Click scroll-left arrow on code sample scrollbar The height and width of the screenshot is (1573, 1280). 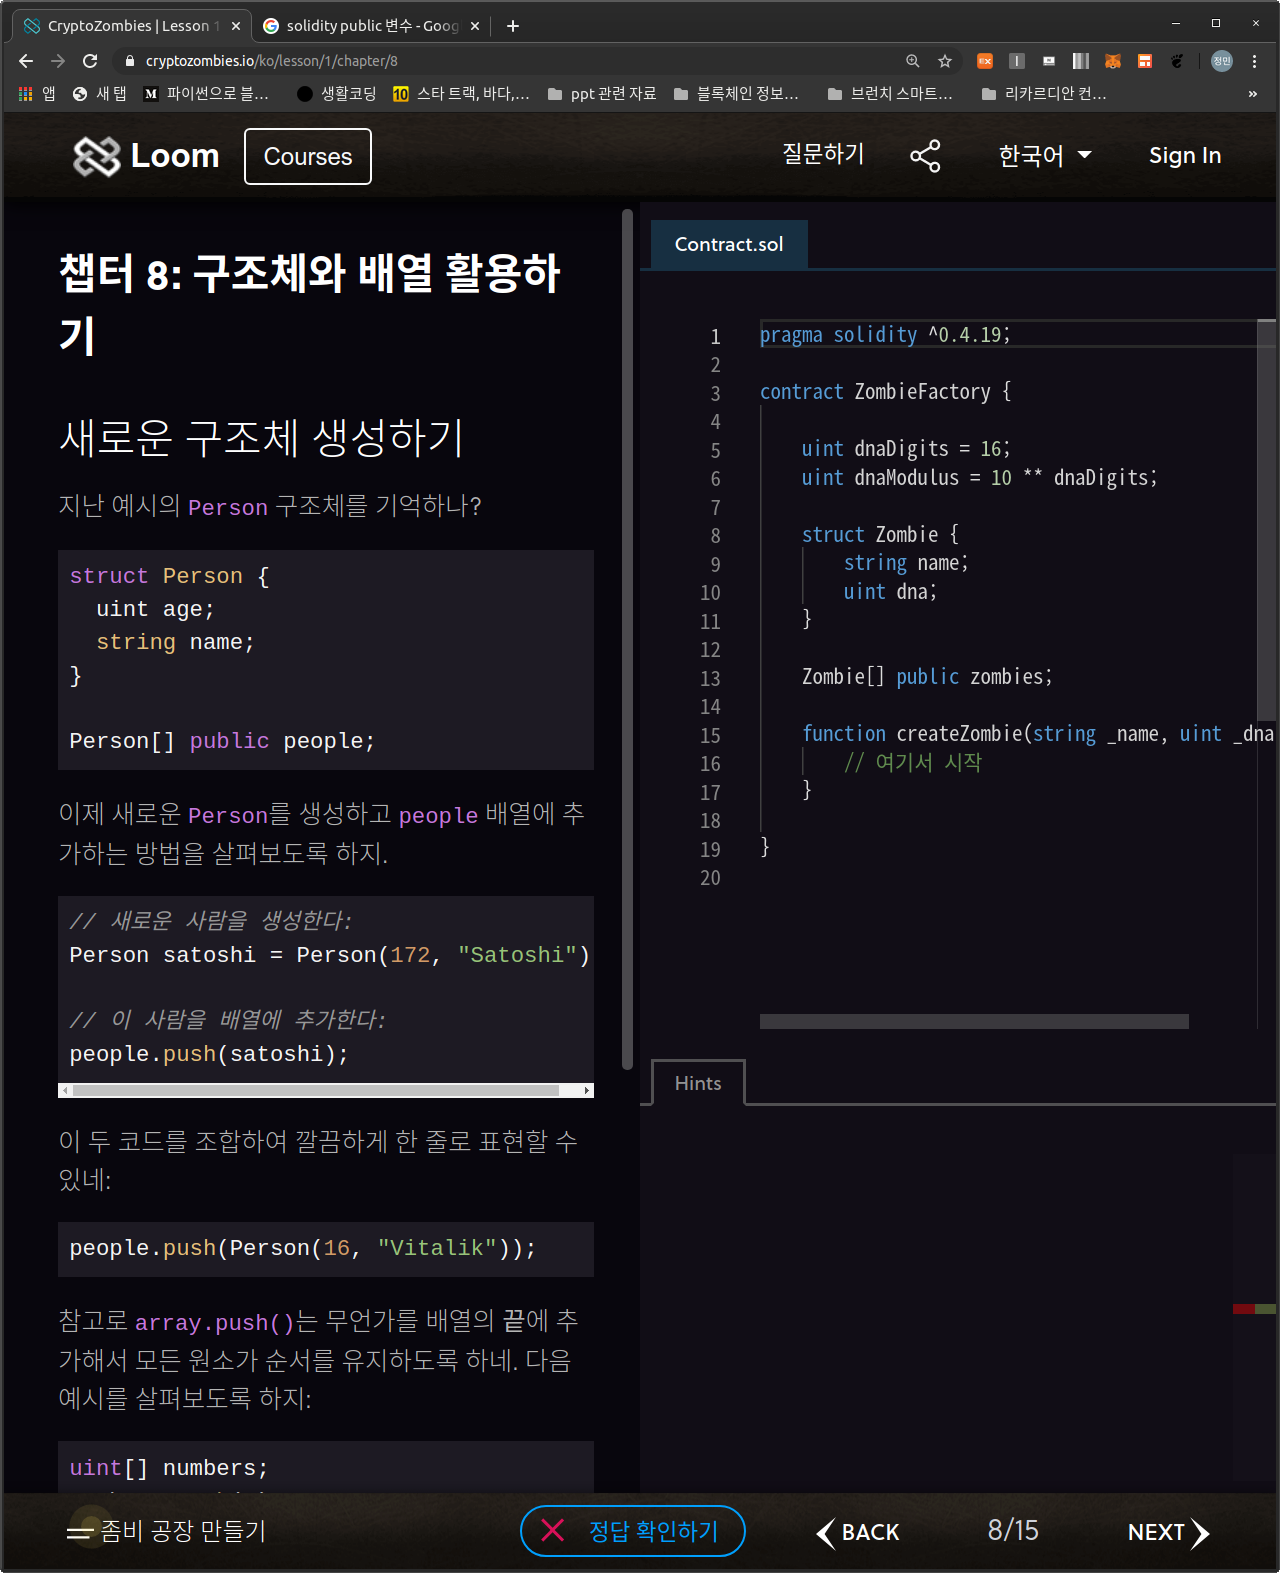[65, 1090]
